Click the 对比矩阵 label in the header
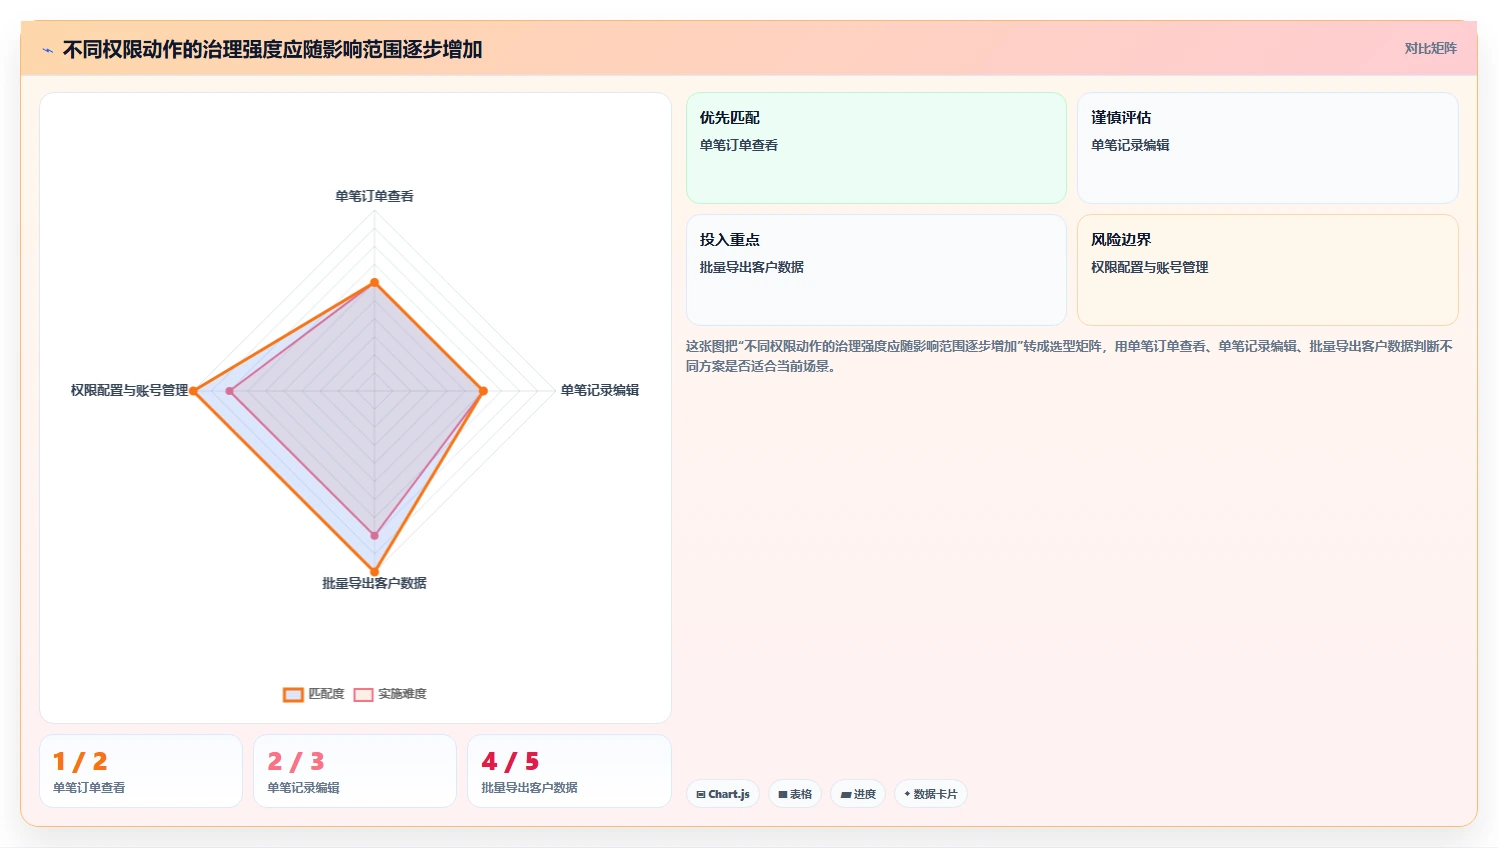The height and width of the screenshot is (848, 1498). click(1430, 48)
